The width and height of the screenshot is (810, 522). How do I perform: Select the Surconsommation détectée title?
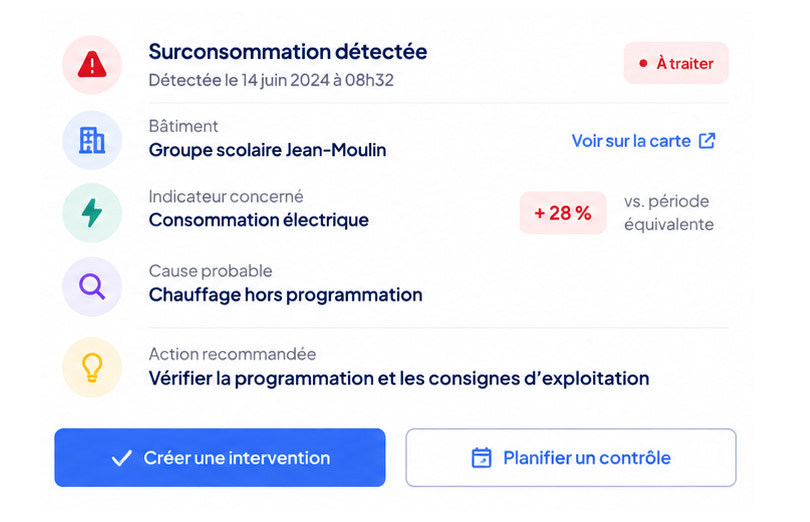[288, 52]
